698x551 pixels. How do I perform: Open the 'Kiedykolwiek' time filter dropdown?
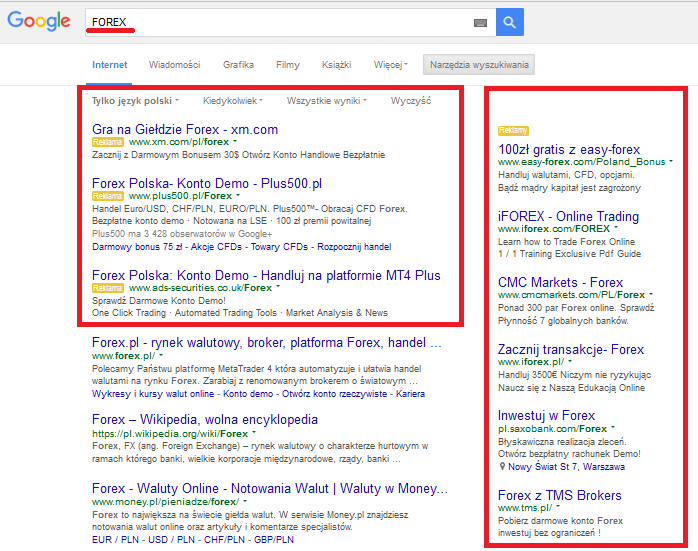232,101
